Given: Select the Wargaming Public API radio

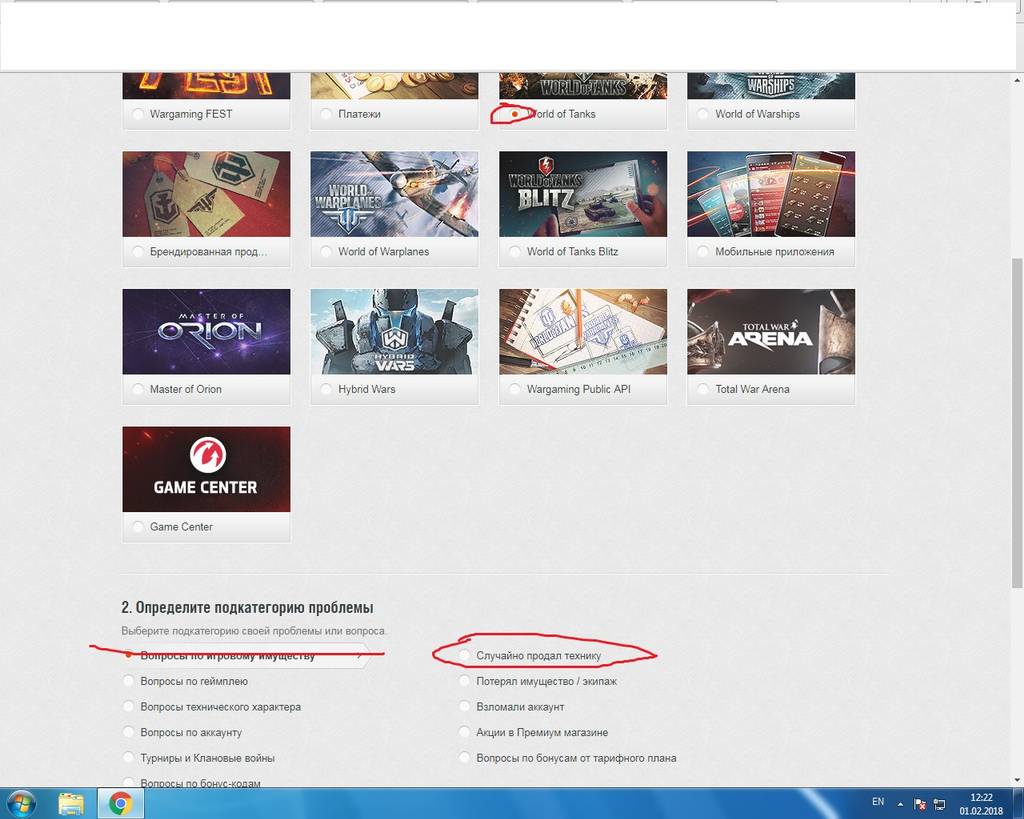Looking at the screenshot, I should (515, 389).
